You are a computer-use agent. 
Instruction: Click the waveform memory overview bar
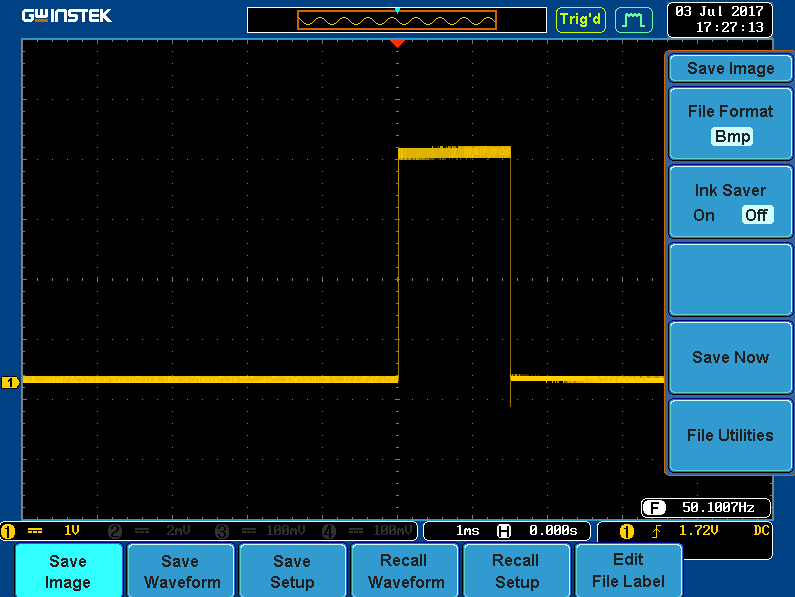point(396,20)
